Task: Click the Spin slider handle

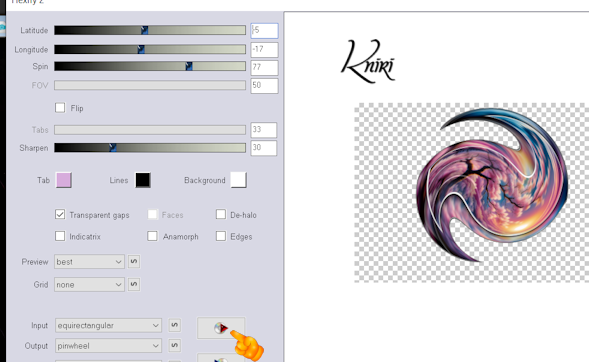Action: (189, 66)
